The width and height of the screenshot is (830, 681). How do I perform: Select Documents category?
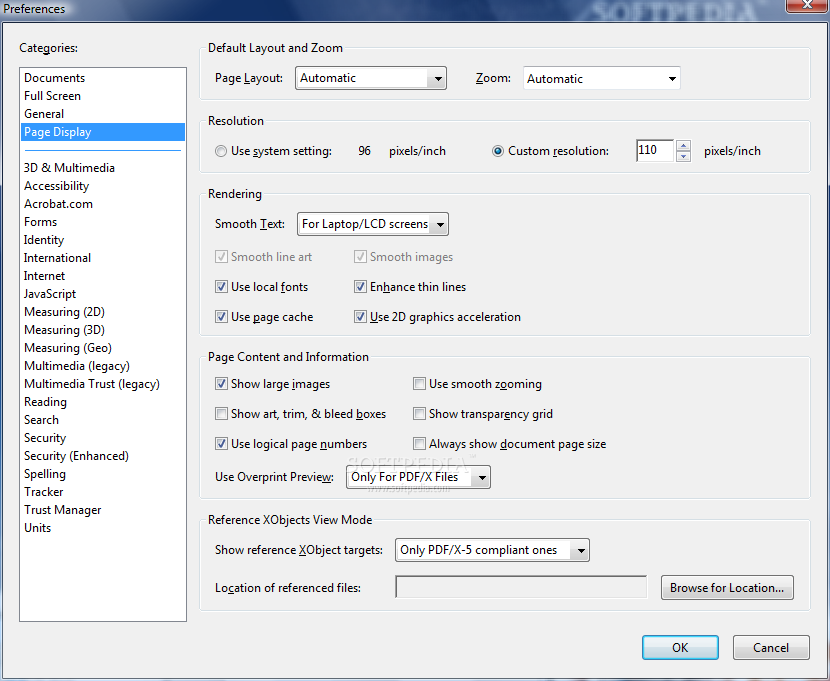click(x=54, y=78)
